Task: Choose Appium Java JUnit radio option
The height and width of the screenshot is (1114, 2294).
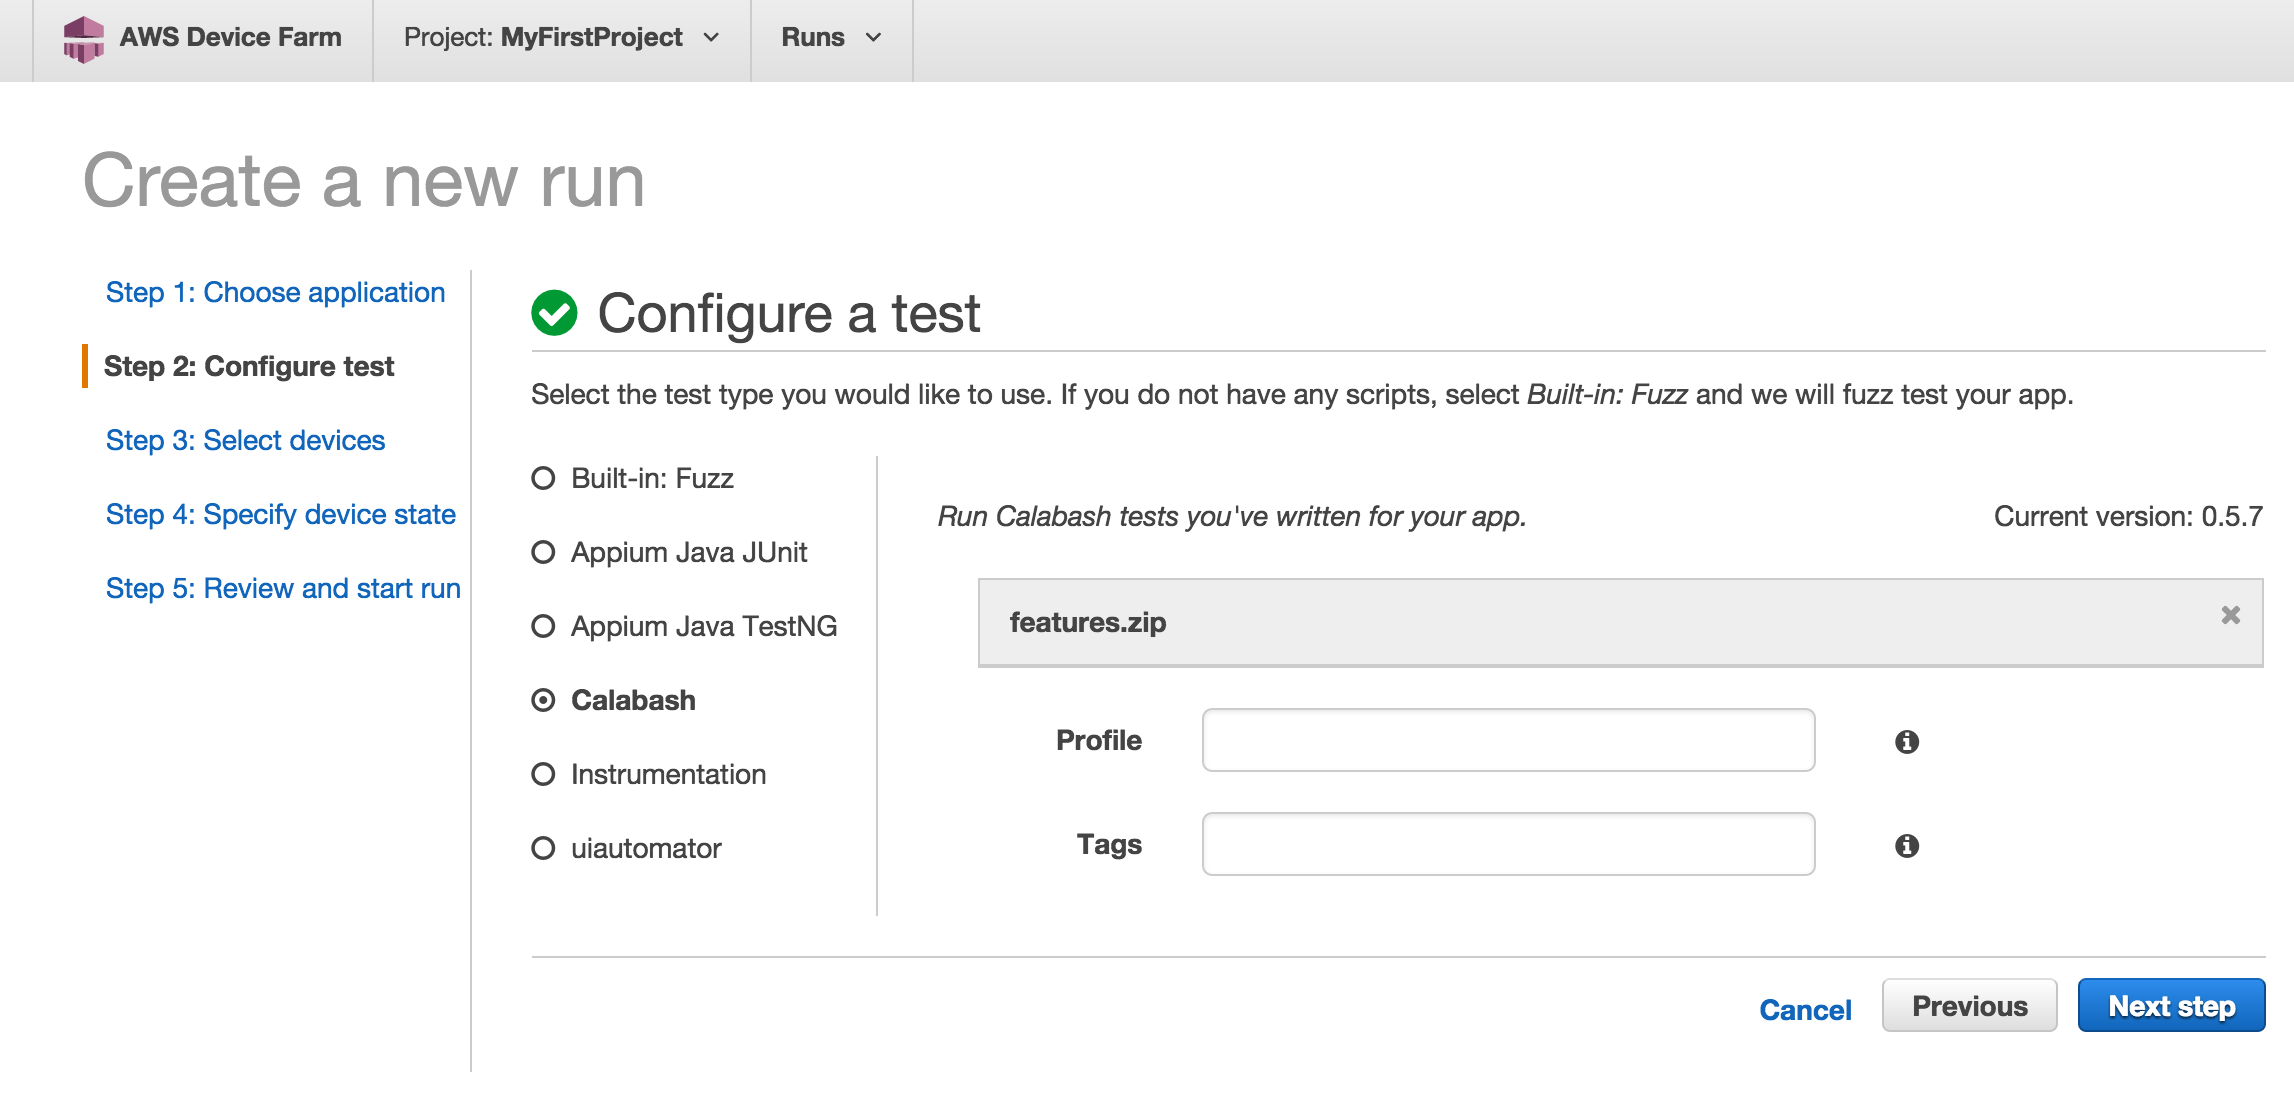Action: (x=543, y=553)
